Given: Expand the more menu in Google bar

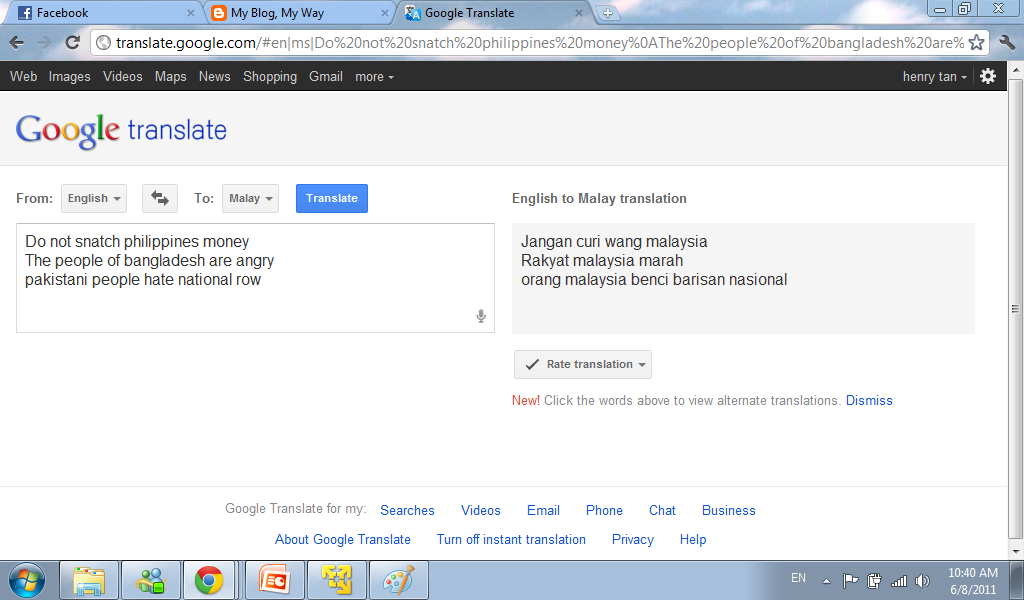Looking at the screenshot, I should coord(374,77).
